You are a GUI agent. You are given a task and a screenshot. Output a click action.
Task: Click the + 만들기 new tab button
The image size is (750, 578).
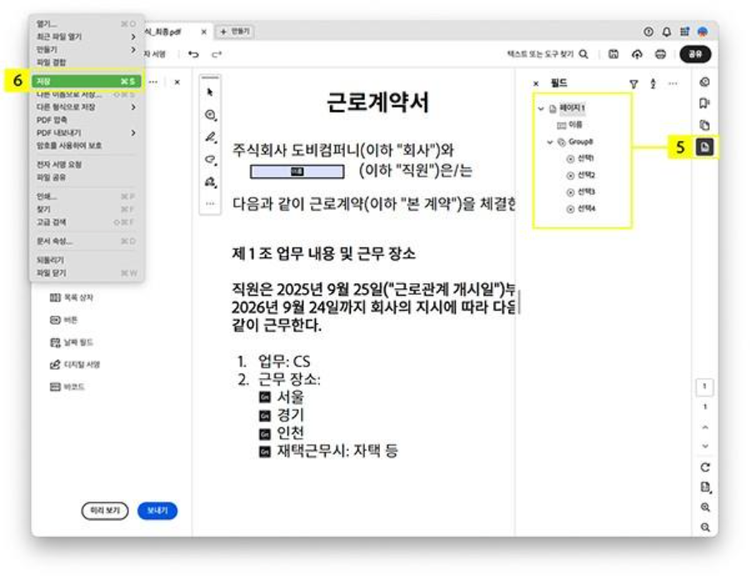coord(235,32)
